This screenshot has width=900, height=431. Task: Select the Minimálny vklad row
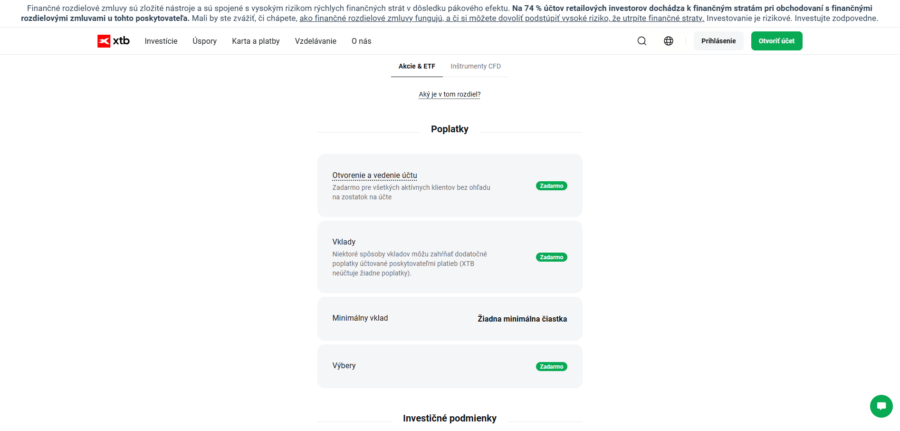tap(449, 319)
